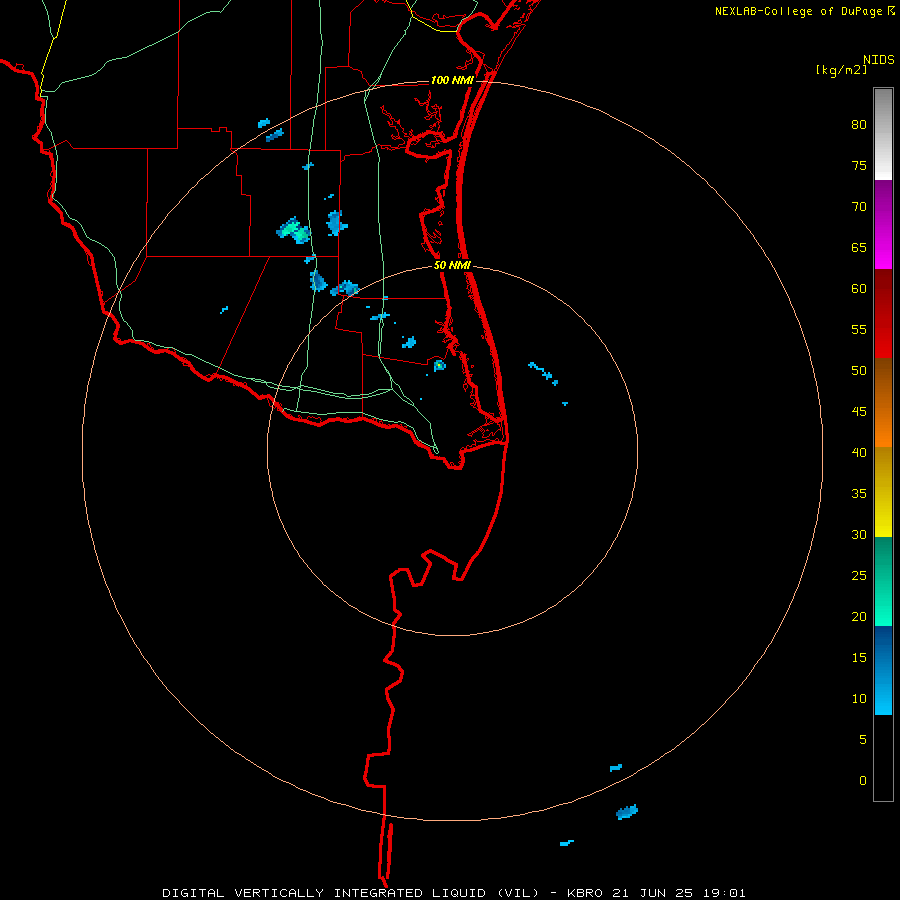Select the 75 value on the VIL scale
This screenshot has height=900, width=900.
[859, 166]
